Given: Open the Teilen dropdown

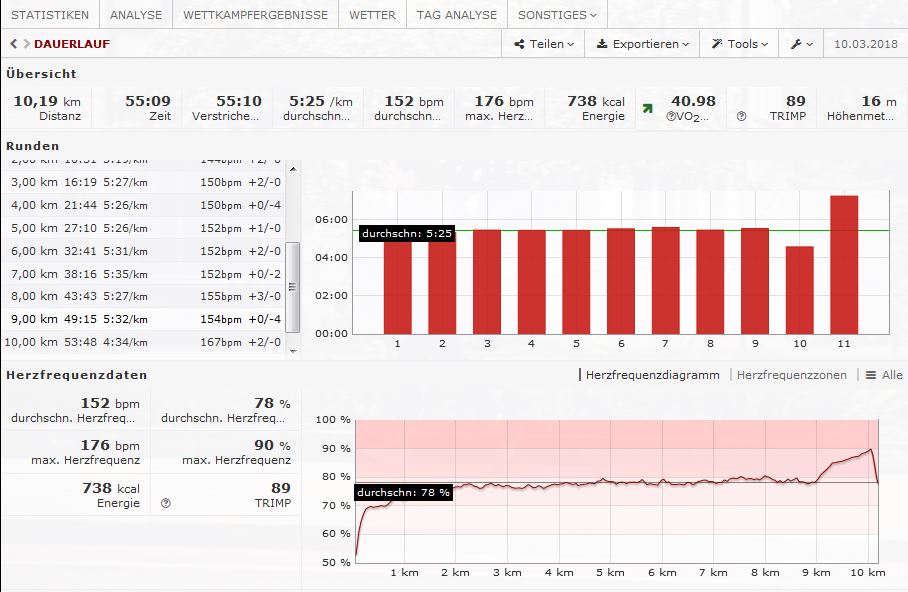Looking at the screenshot, I should click(x=544, y=44).
